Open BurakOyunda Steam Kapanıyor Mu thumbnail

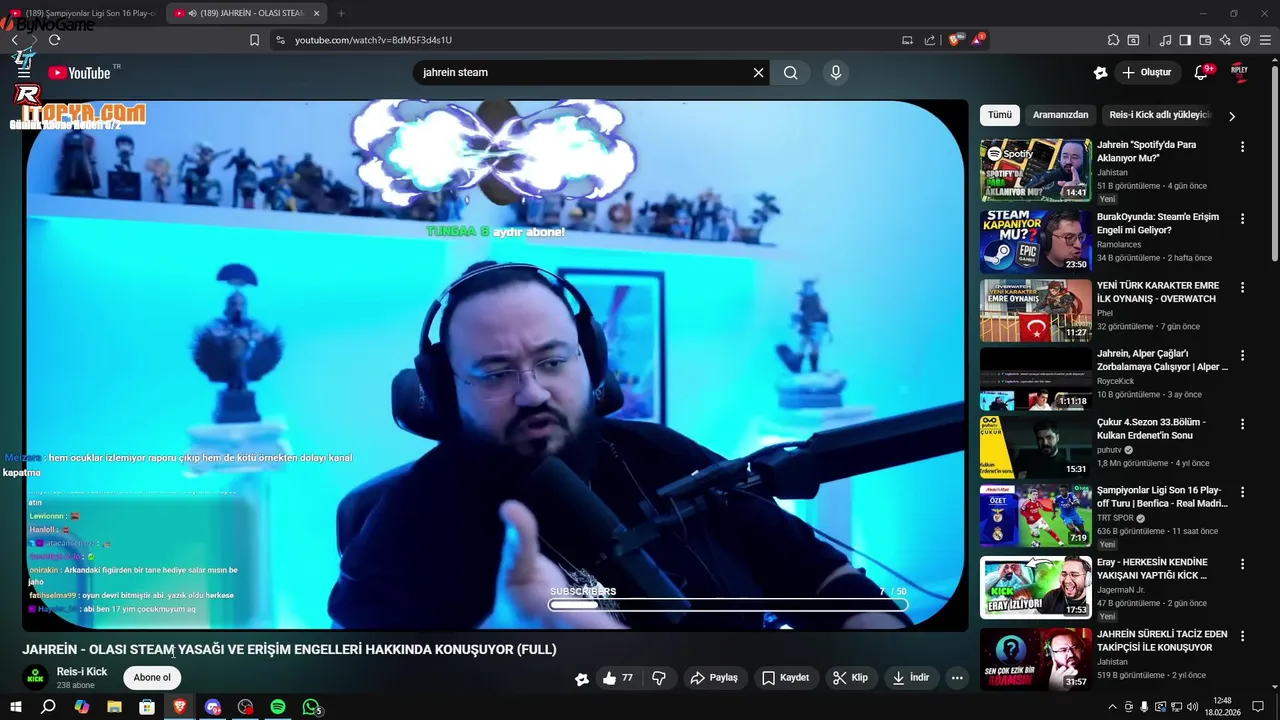click(x=1036, y=240)
